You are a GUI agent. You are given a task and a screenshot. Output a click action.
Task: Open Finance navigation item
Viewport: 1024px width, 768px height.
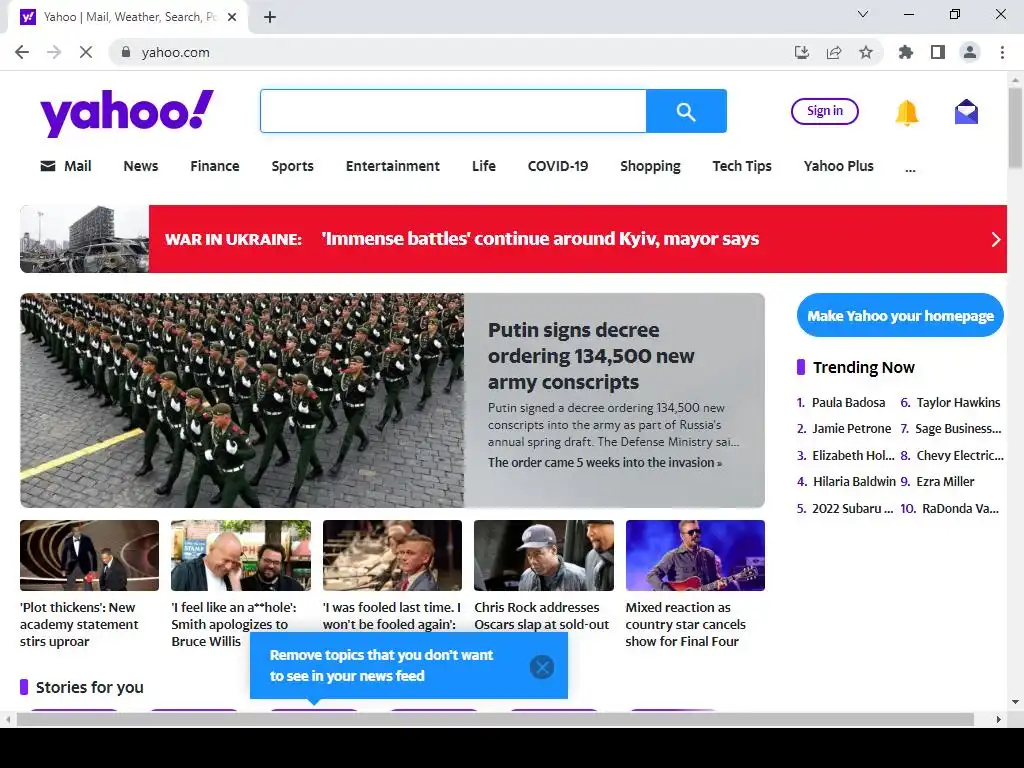[214, 166]
